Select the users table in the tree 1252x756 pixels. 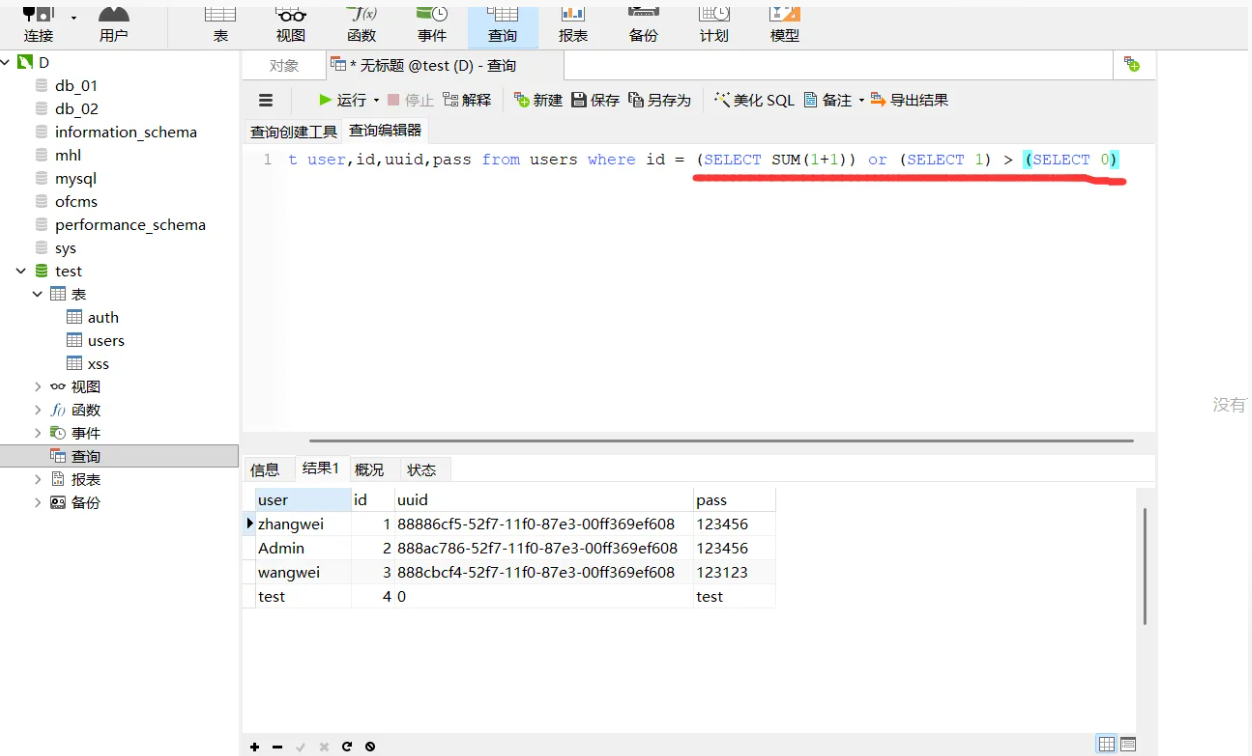(x=105, y=341)
